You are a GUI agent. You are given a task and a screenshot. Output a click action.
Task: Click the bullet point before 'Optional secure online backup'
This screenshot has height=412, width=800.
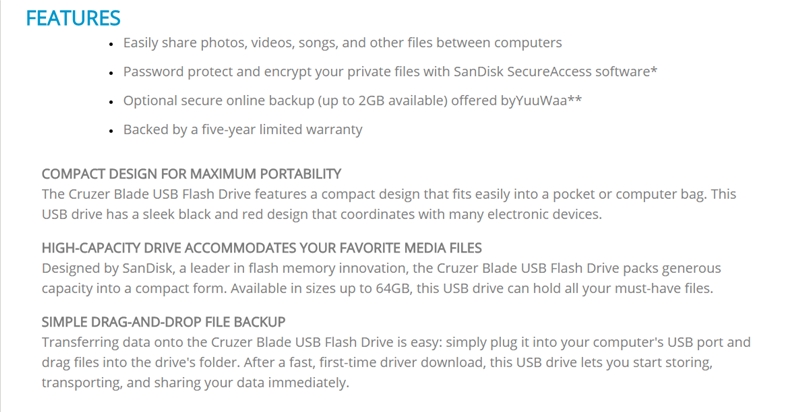click(111, 102)
